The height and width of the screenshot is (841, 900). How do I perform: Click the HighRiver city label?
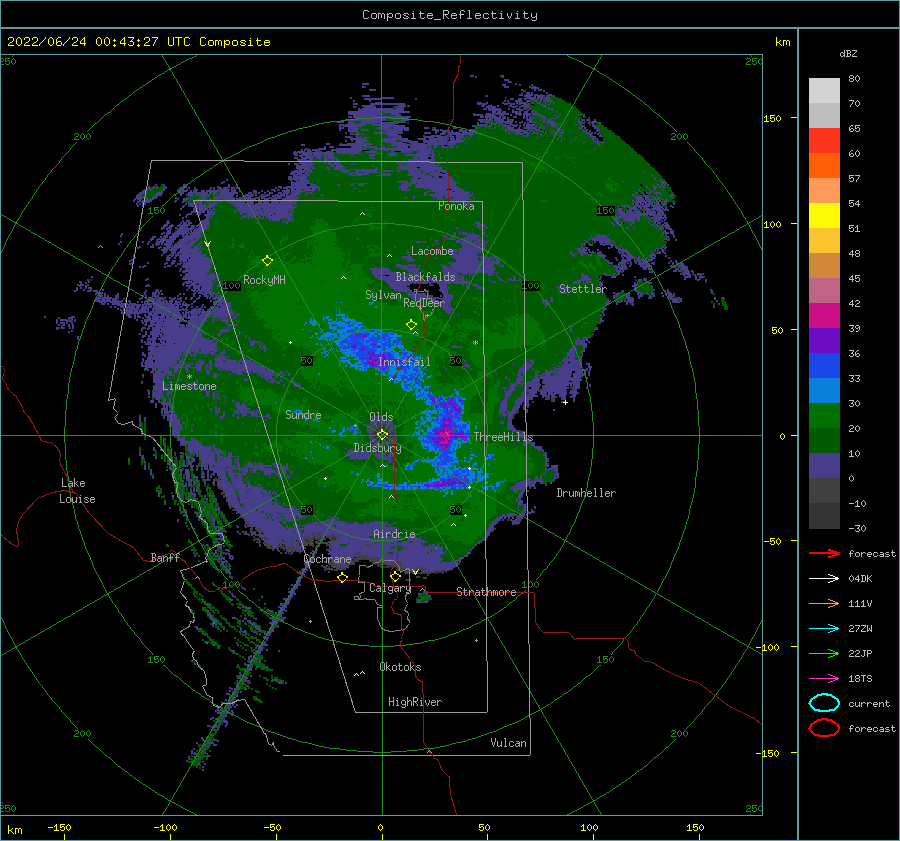(415, 702)
